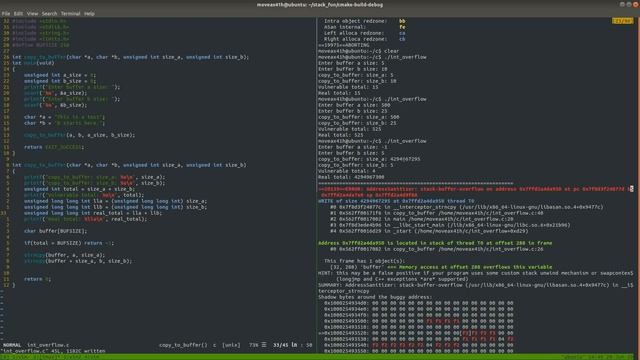The image size is (640, 360).
Task: Place cursor on 'char *b =' string line
Action: (64, 123)
